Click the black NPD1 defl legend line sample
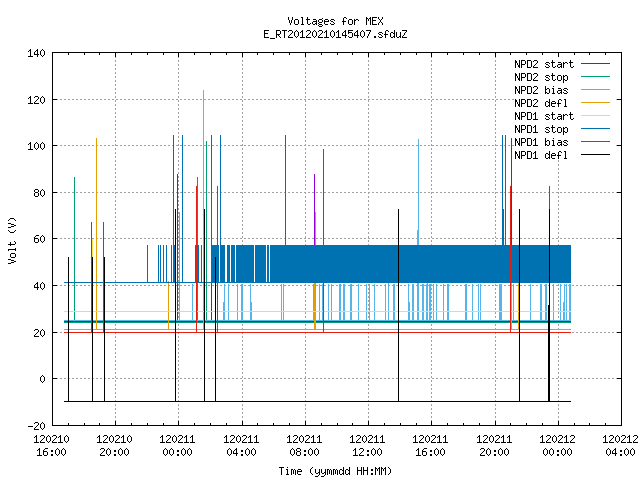 (x=596, y=155)
